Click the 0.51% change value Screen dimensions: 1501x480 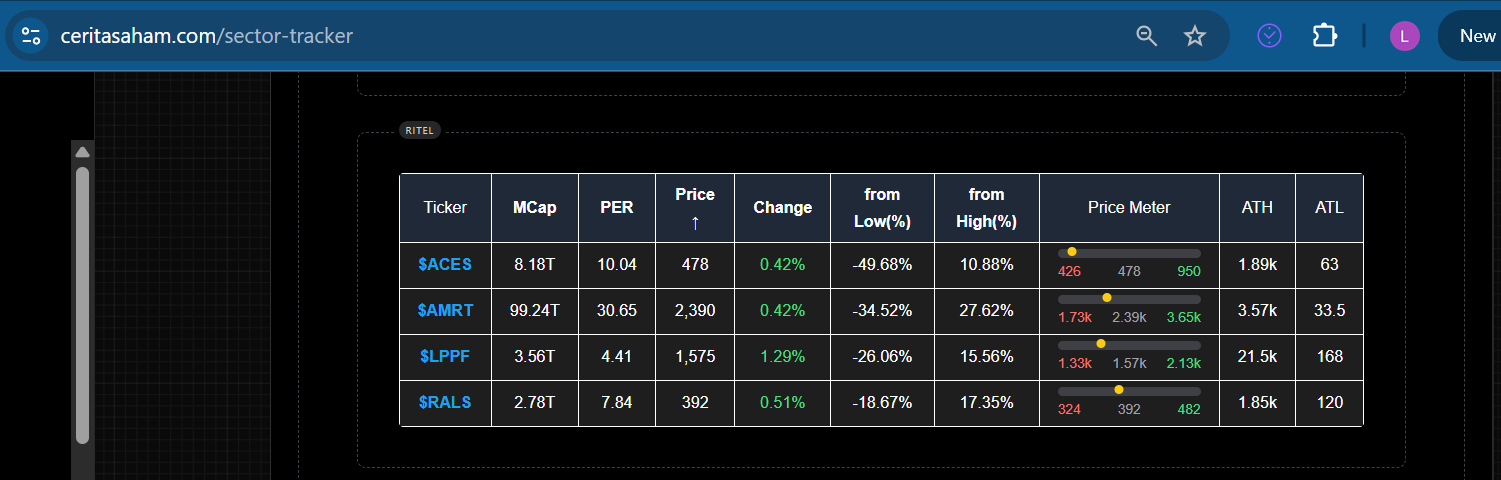[782, 403]
